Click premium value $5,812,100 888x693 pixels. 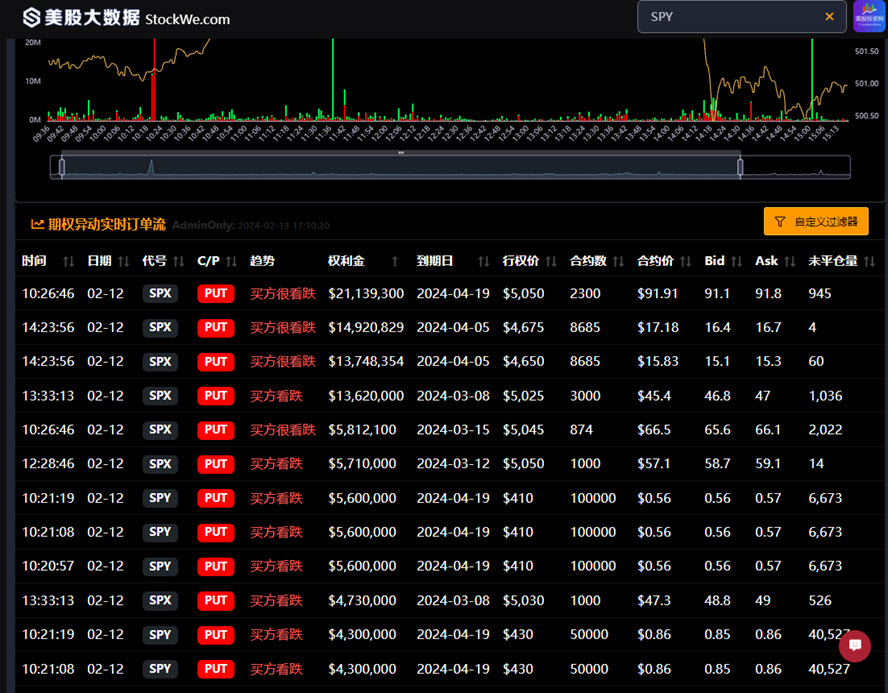(x=362, y=430)
